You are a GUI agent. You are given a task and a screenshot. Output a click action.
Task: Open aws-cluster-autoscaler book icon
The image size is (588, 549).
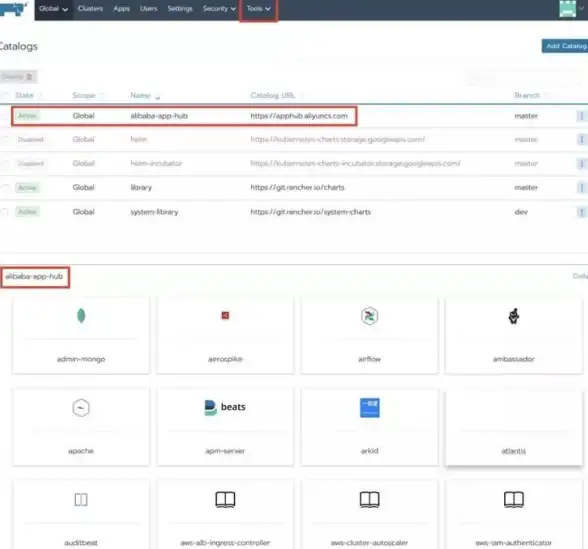(x=369, y=500)
